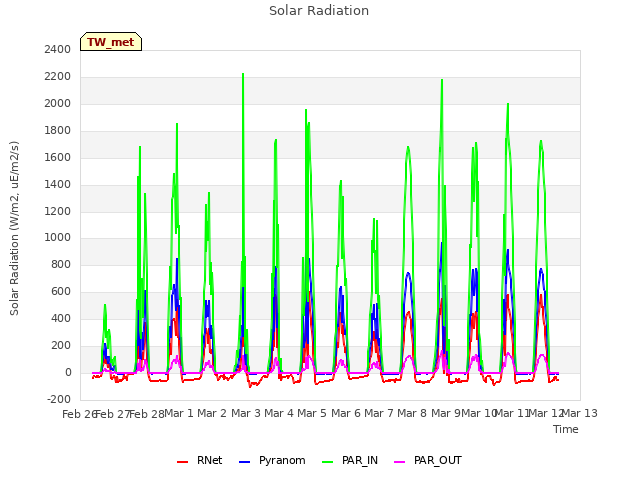Image resolution: width=640 pixels, height=480 pixels.
Task: Click the -200 y-axis tick label
Action: (x=59, y=399)
